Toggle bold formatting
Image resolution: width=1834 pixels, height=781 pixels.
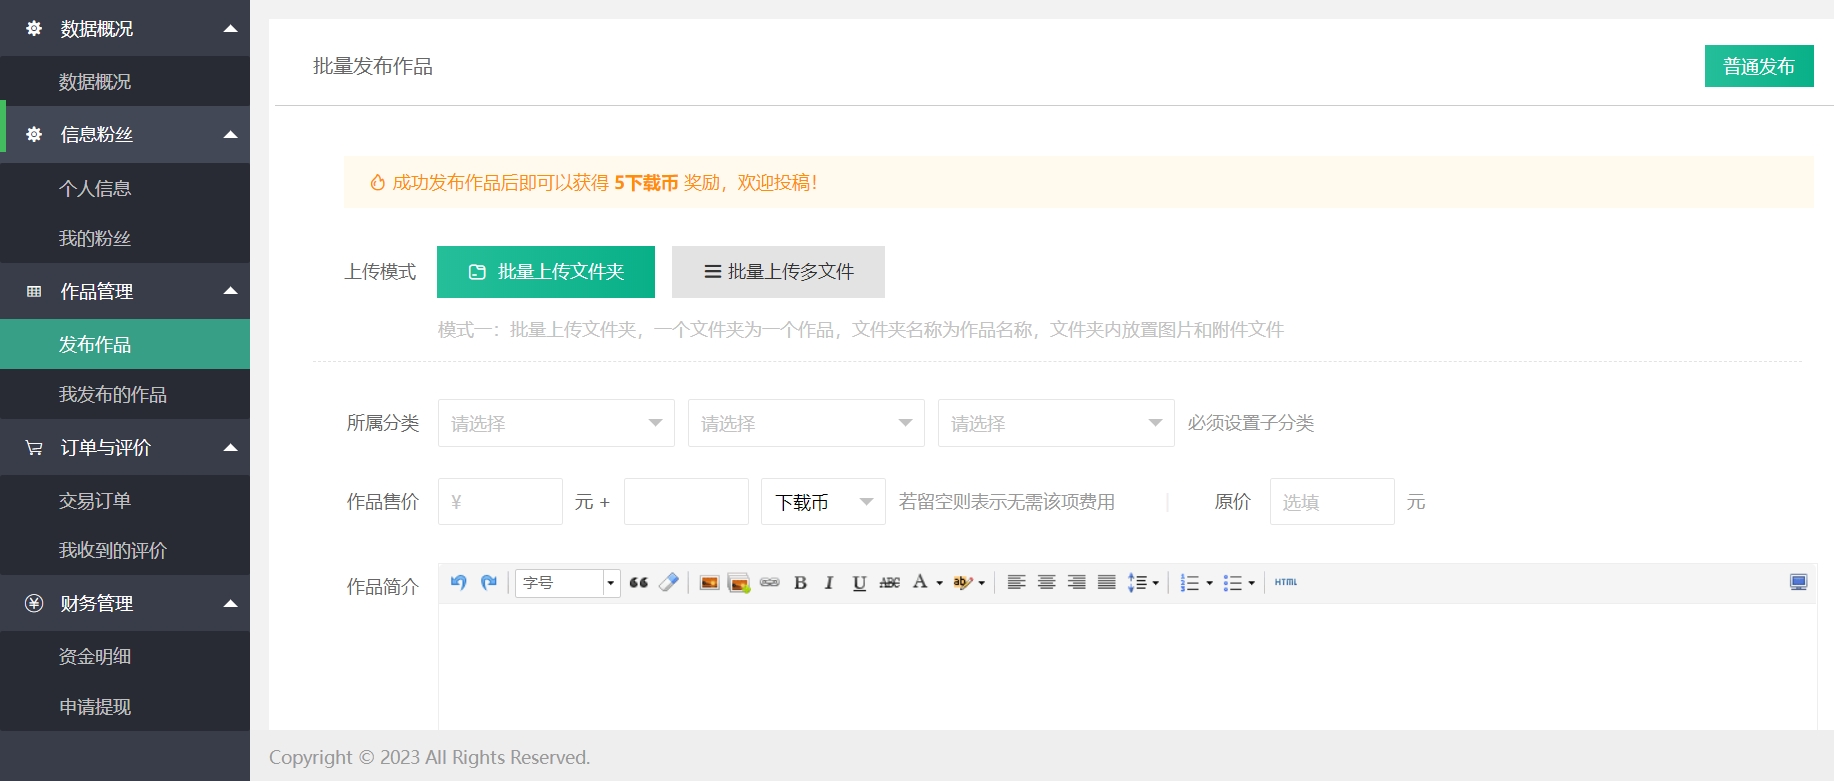point(800,582)
